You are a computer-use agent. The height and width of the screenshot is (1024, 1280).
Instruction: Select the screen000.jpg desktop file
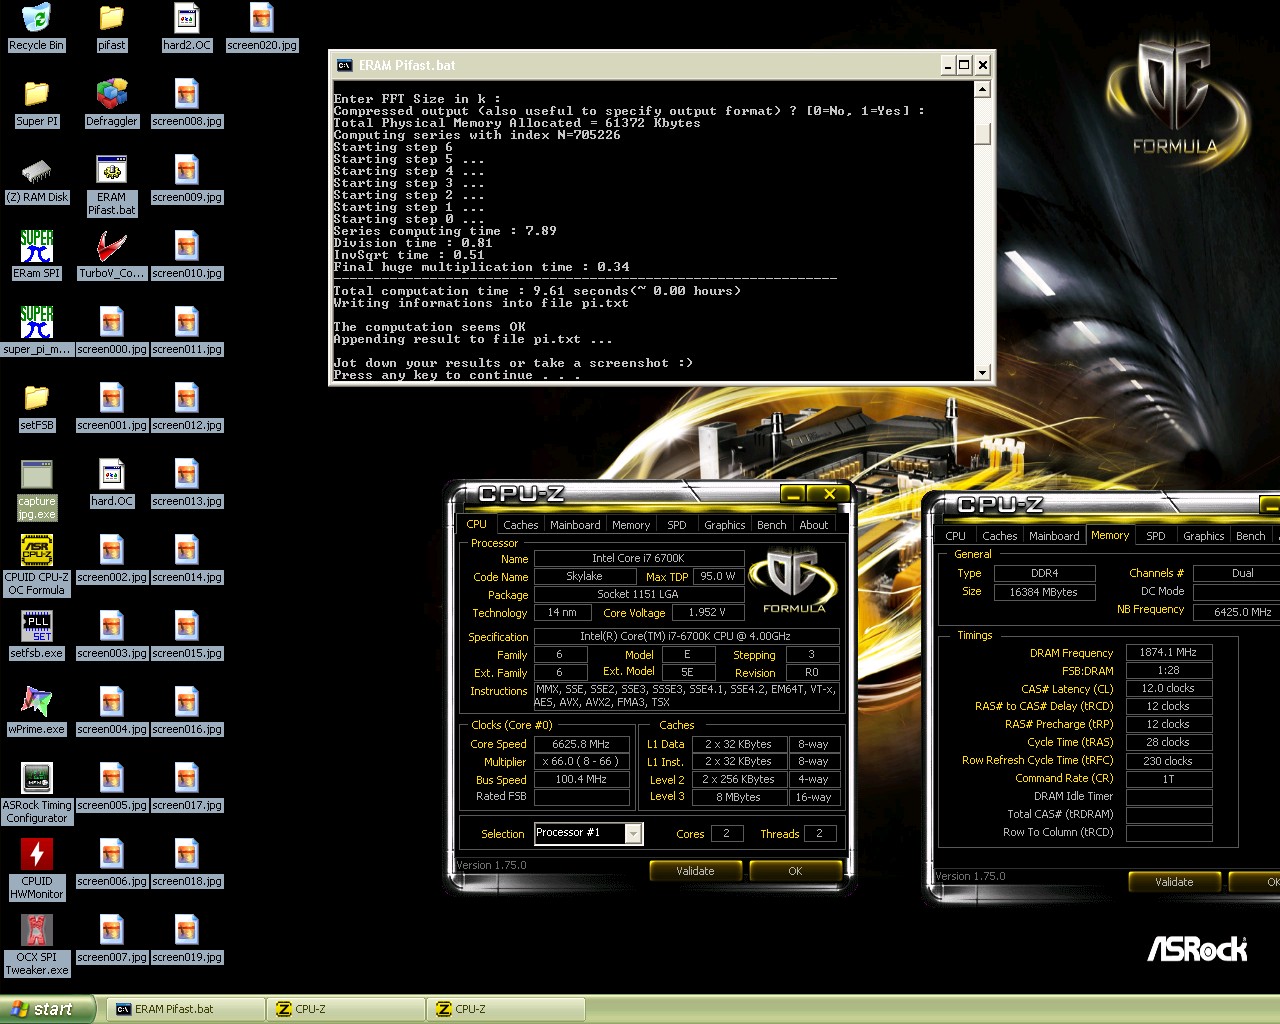111,331
